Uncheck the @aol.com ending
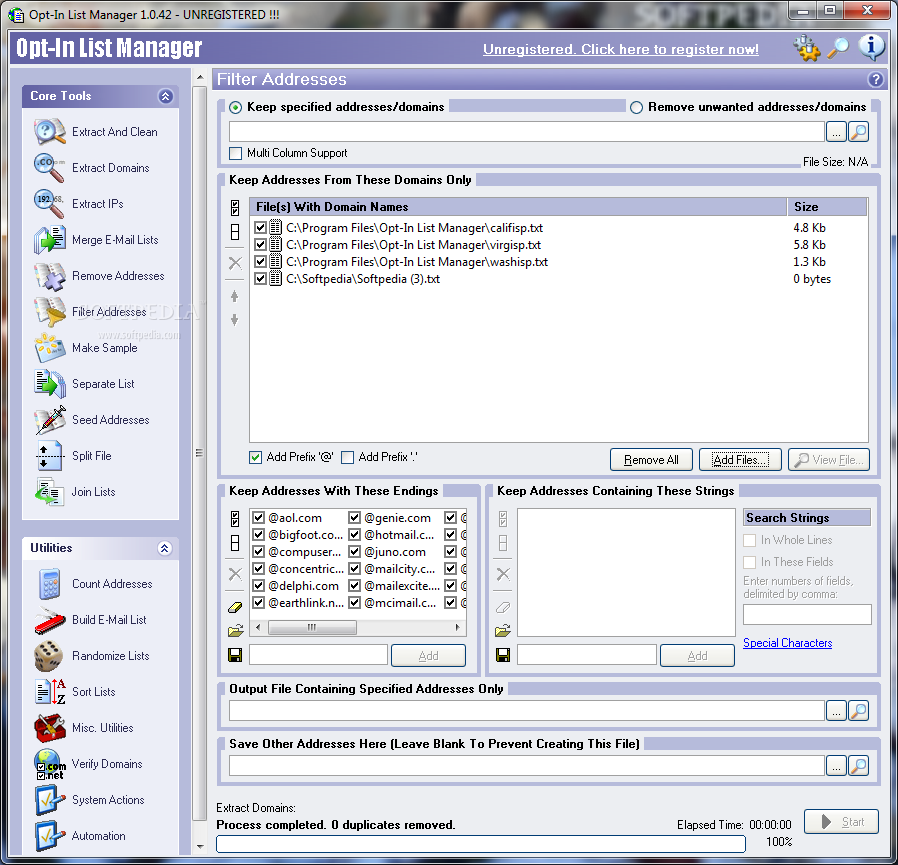The height and width of the screenshot is (865, 898). pos(258,518)
